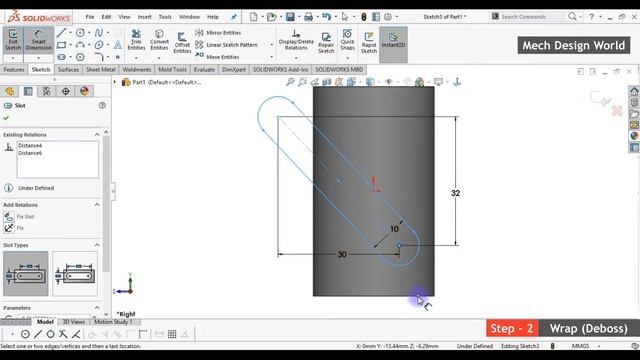Select the Corner Rectangle tool
640x360 pixels.
coord(62,45)
